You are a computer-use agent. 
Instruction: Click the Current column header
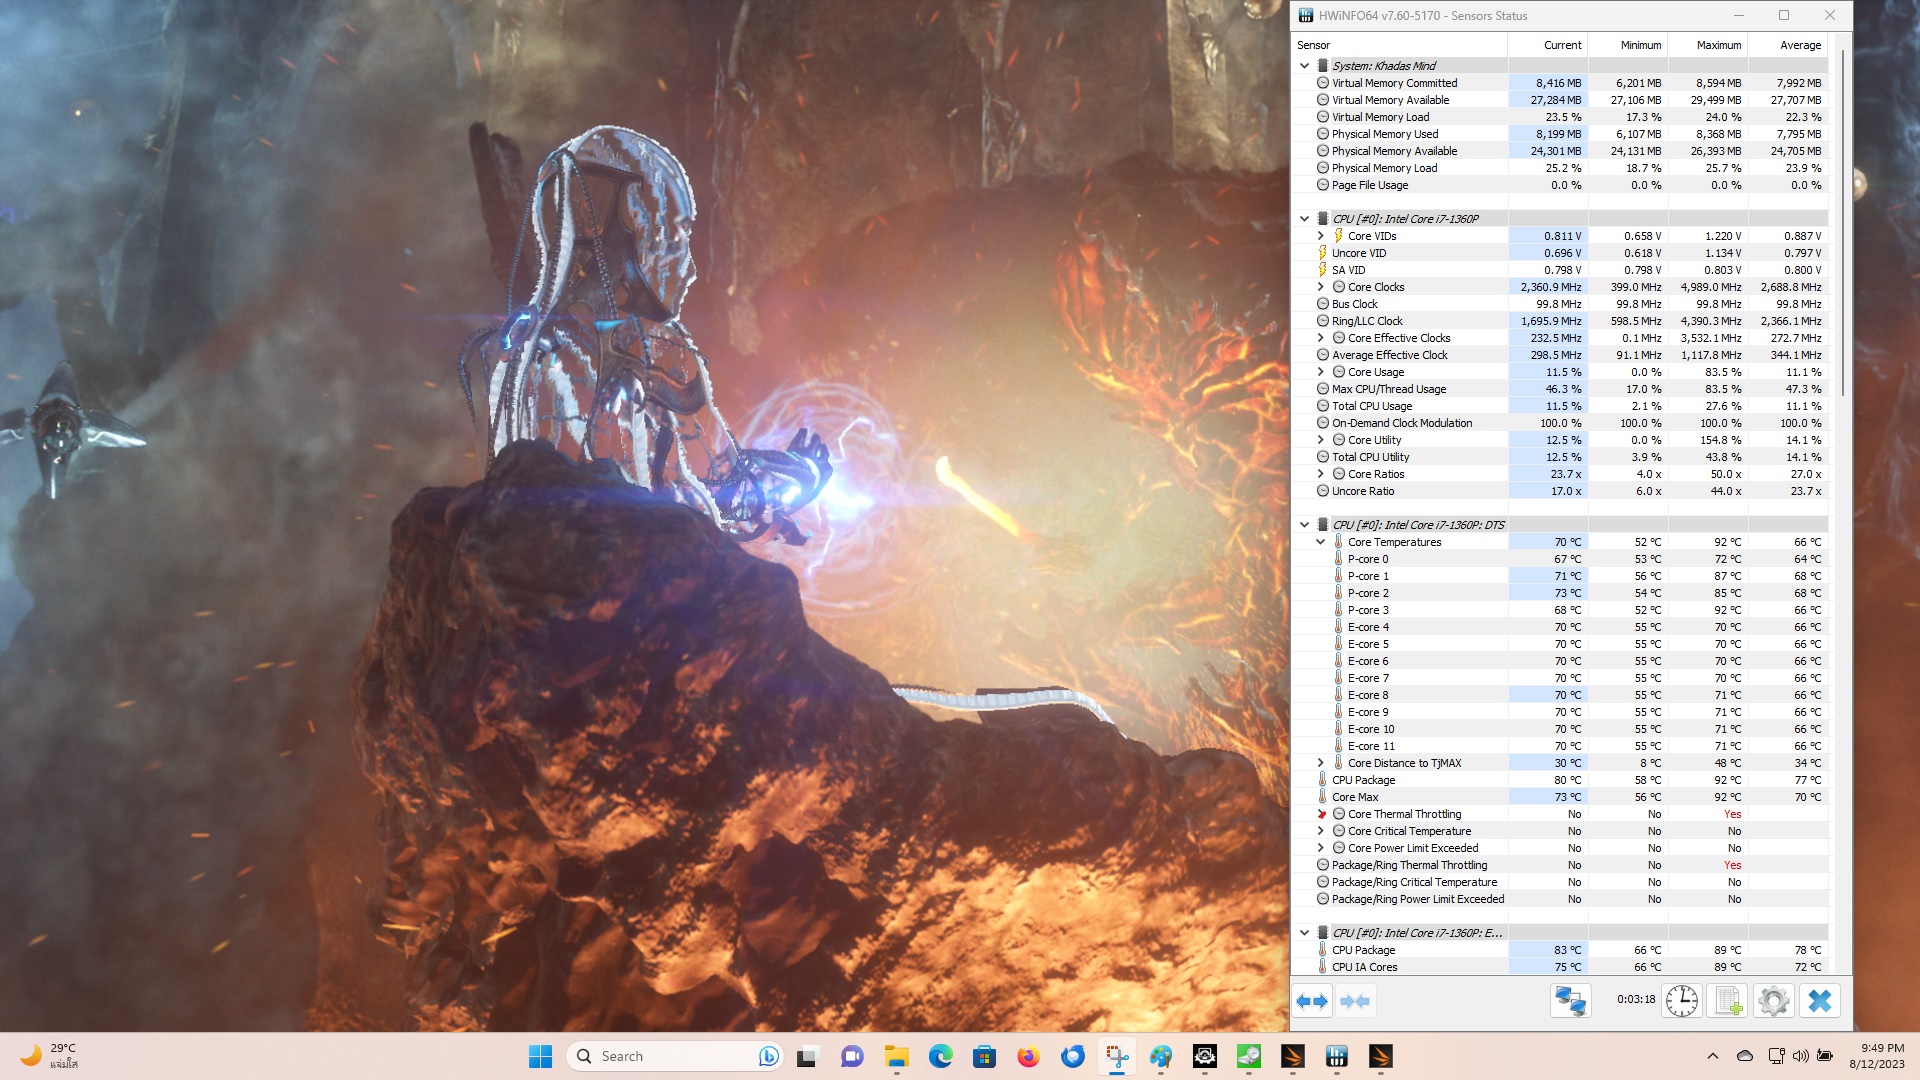tap(1547, 45)
